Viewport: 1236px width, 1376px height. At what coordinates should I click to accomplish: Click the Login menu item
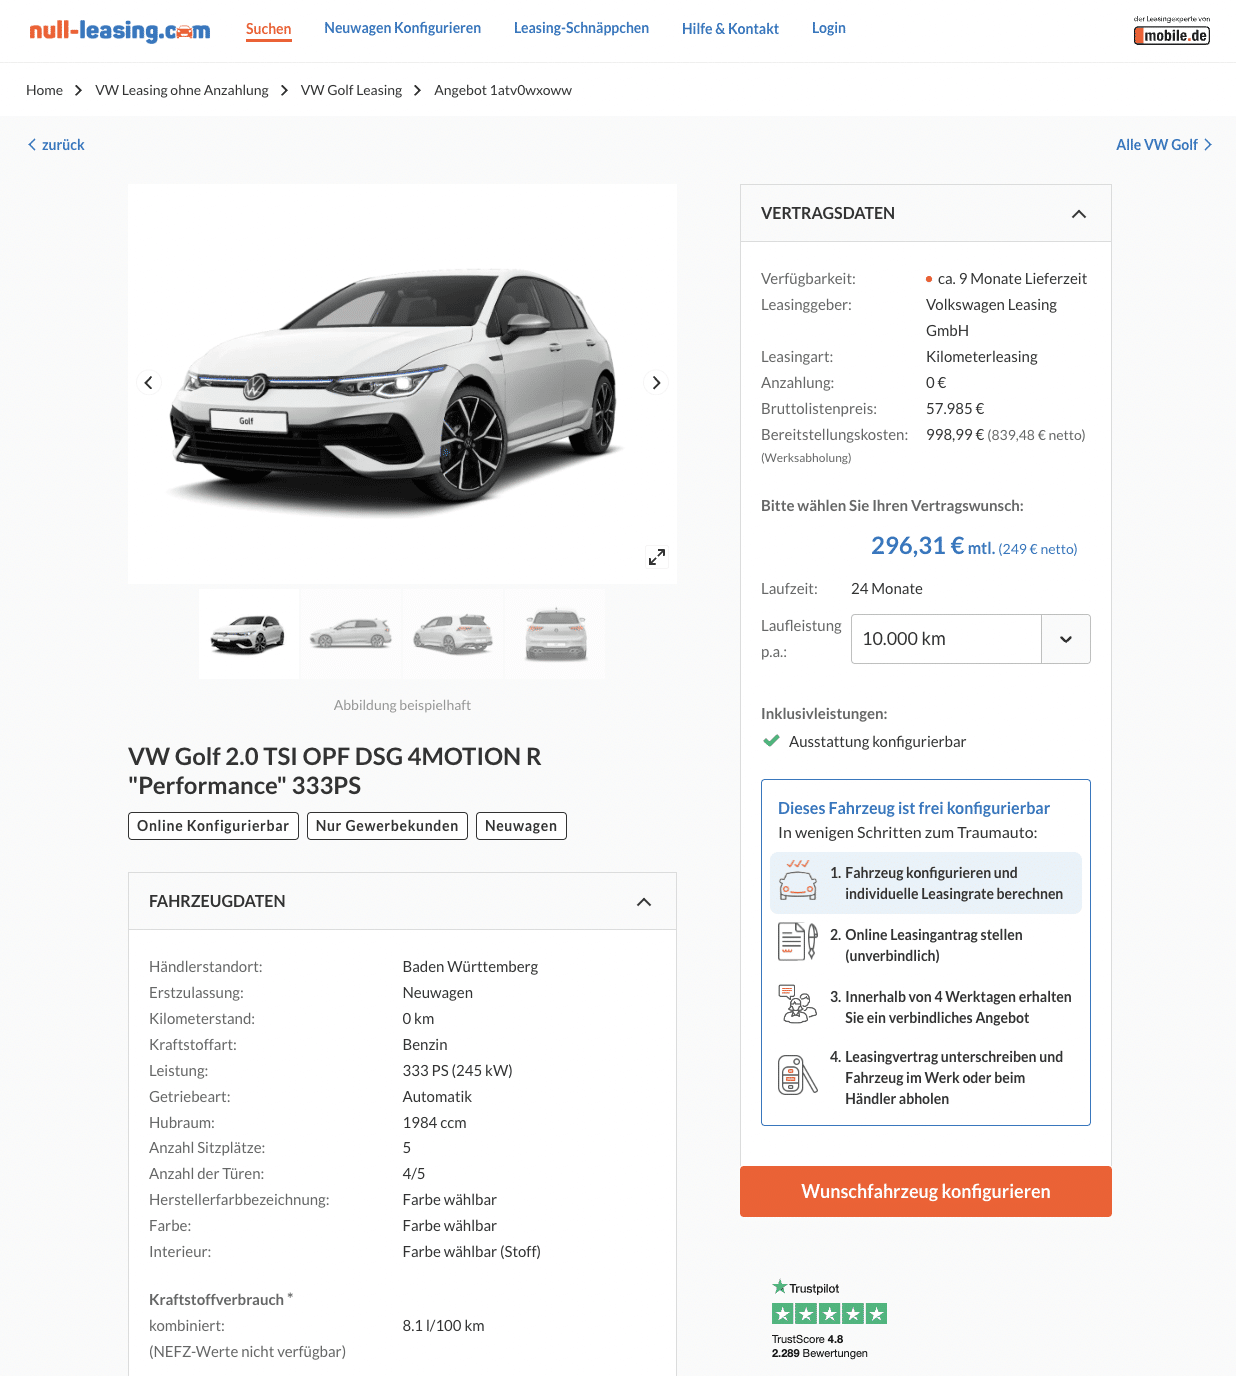tap(829, 28)
